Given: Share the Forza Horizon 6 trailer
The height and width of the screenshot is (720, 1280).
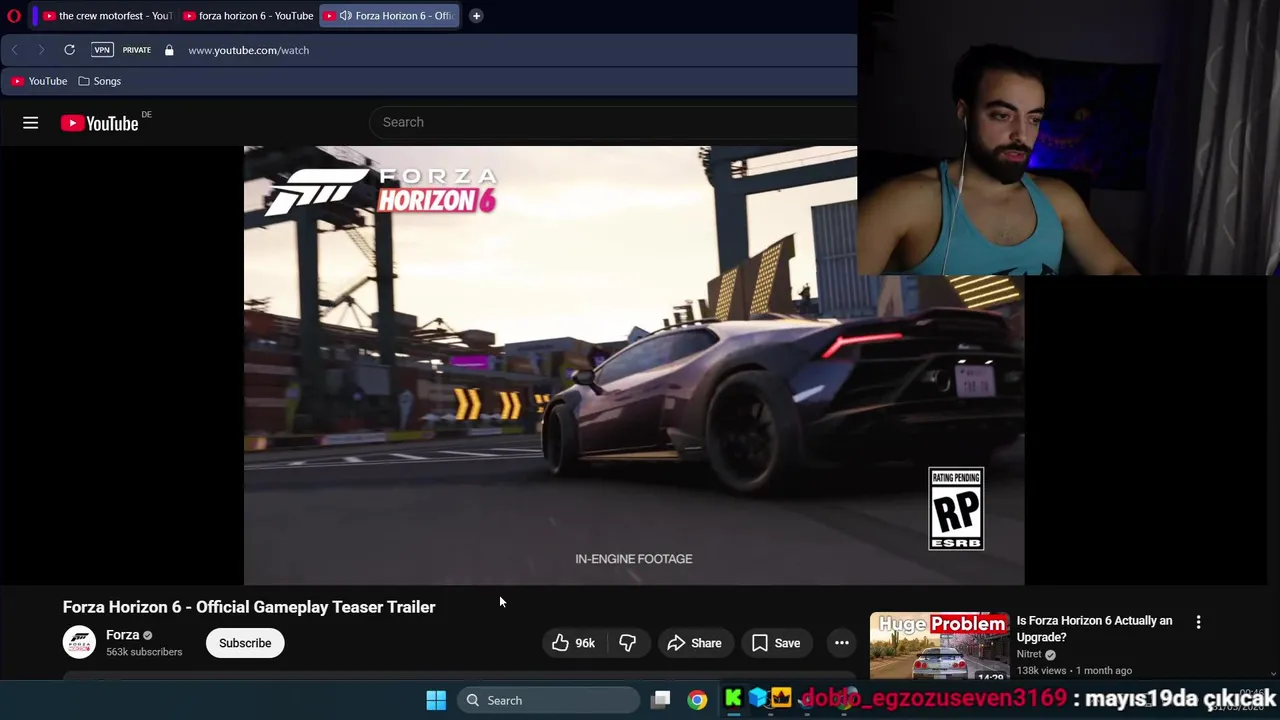Looking at the screenshot, I should pos(694,643).
